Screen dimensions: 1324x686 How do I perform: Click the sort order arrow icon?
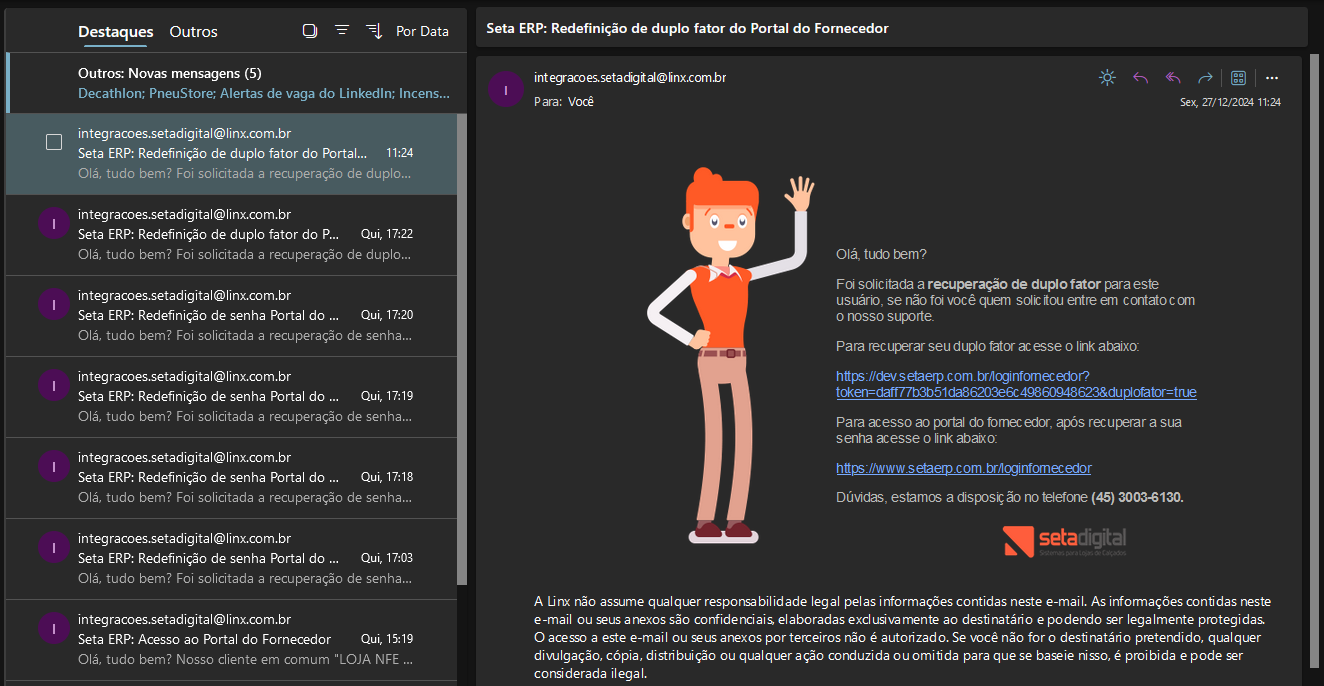(374, 31)
